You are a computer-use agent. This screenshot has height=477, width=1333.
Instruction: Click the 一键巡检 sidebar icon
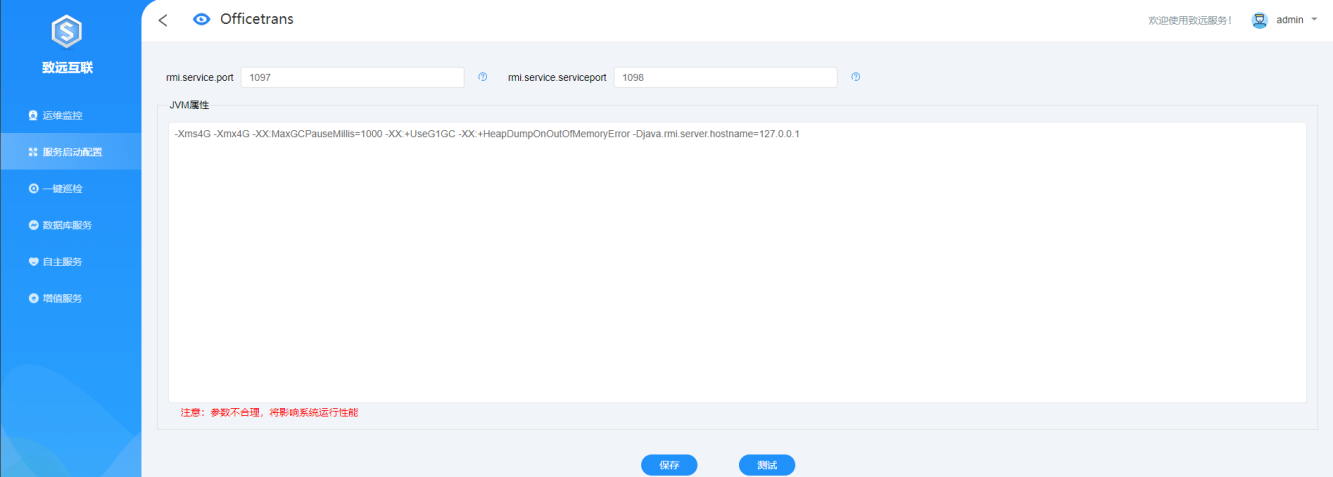point(33,188)
